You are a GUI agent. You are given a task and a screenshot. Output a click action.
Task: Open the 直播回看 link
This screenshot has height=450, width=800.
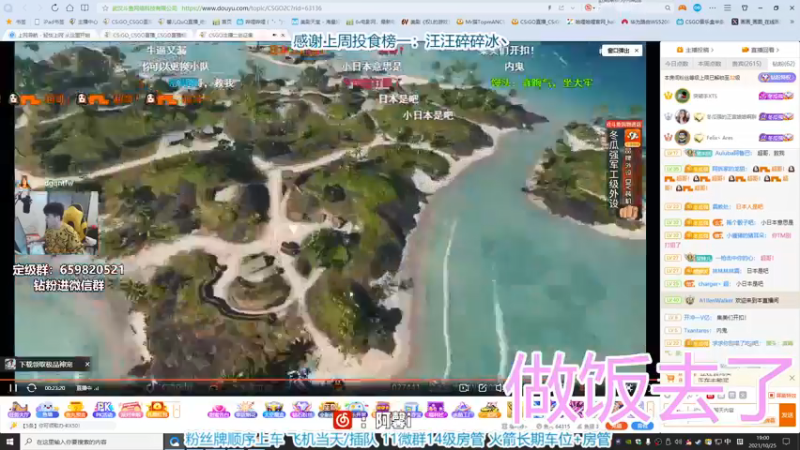[760, 50]
